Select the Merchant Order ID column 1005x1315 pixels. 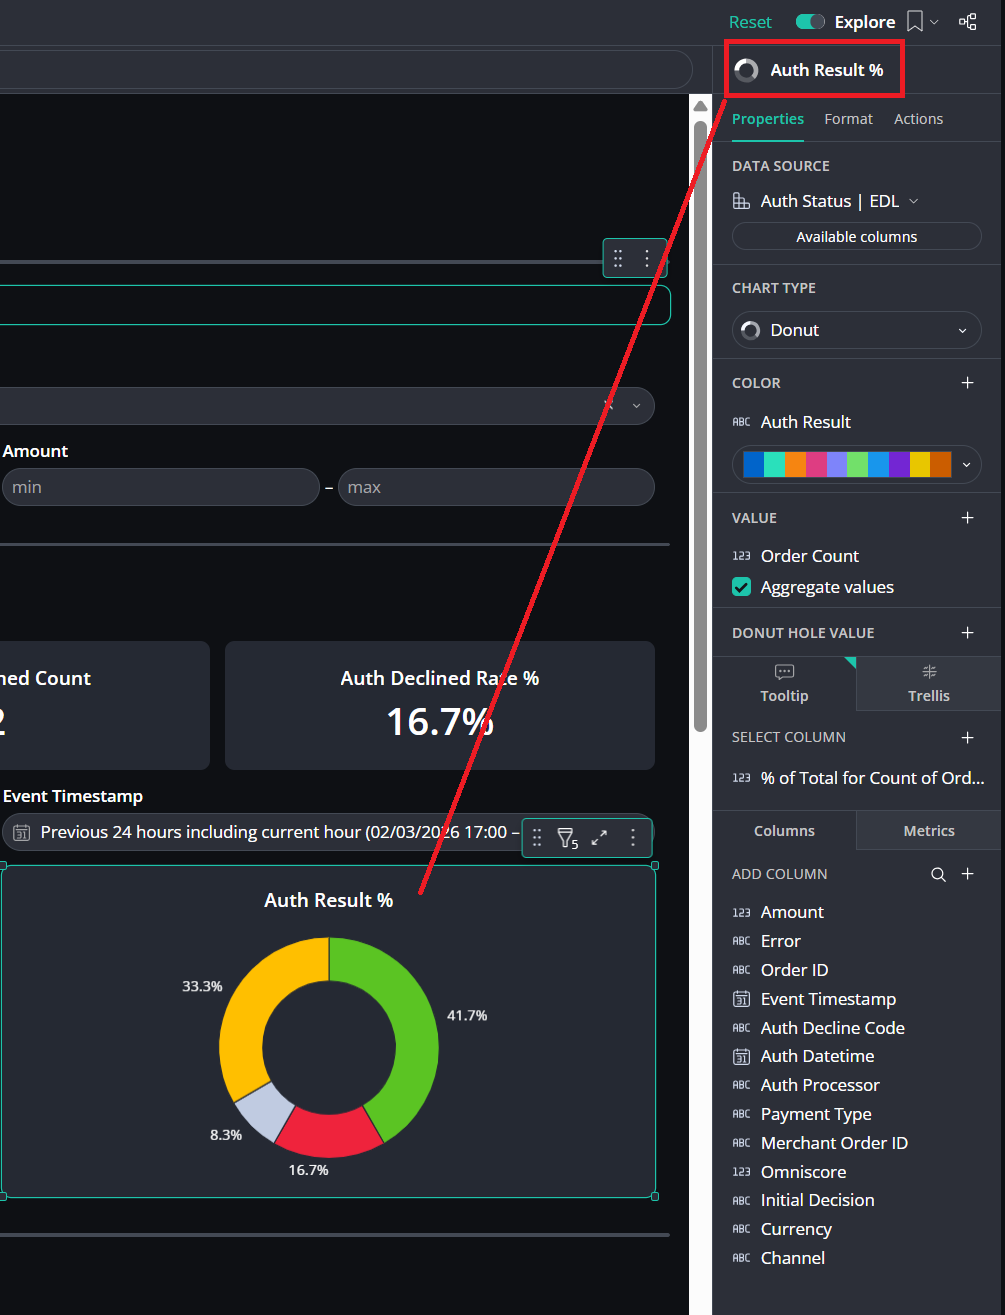834,1143
